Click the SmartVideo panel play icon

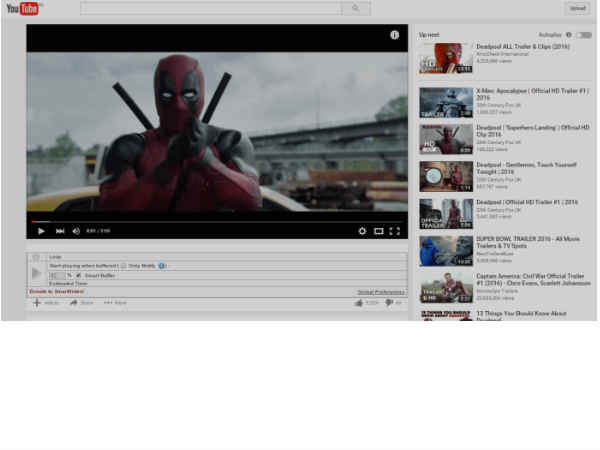click(x=37, y=273)
